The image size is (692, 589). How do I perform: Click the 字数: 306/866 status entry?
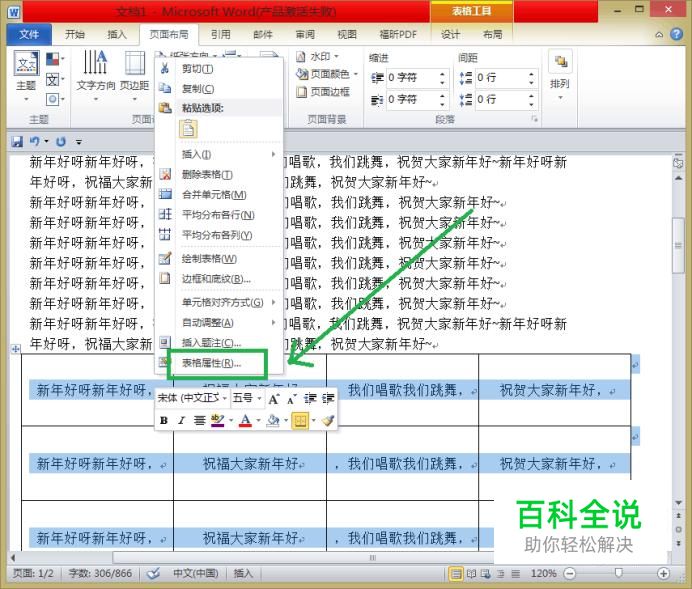click(x=100, y=573)
